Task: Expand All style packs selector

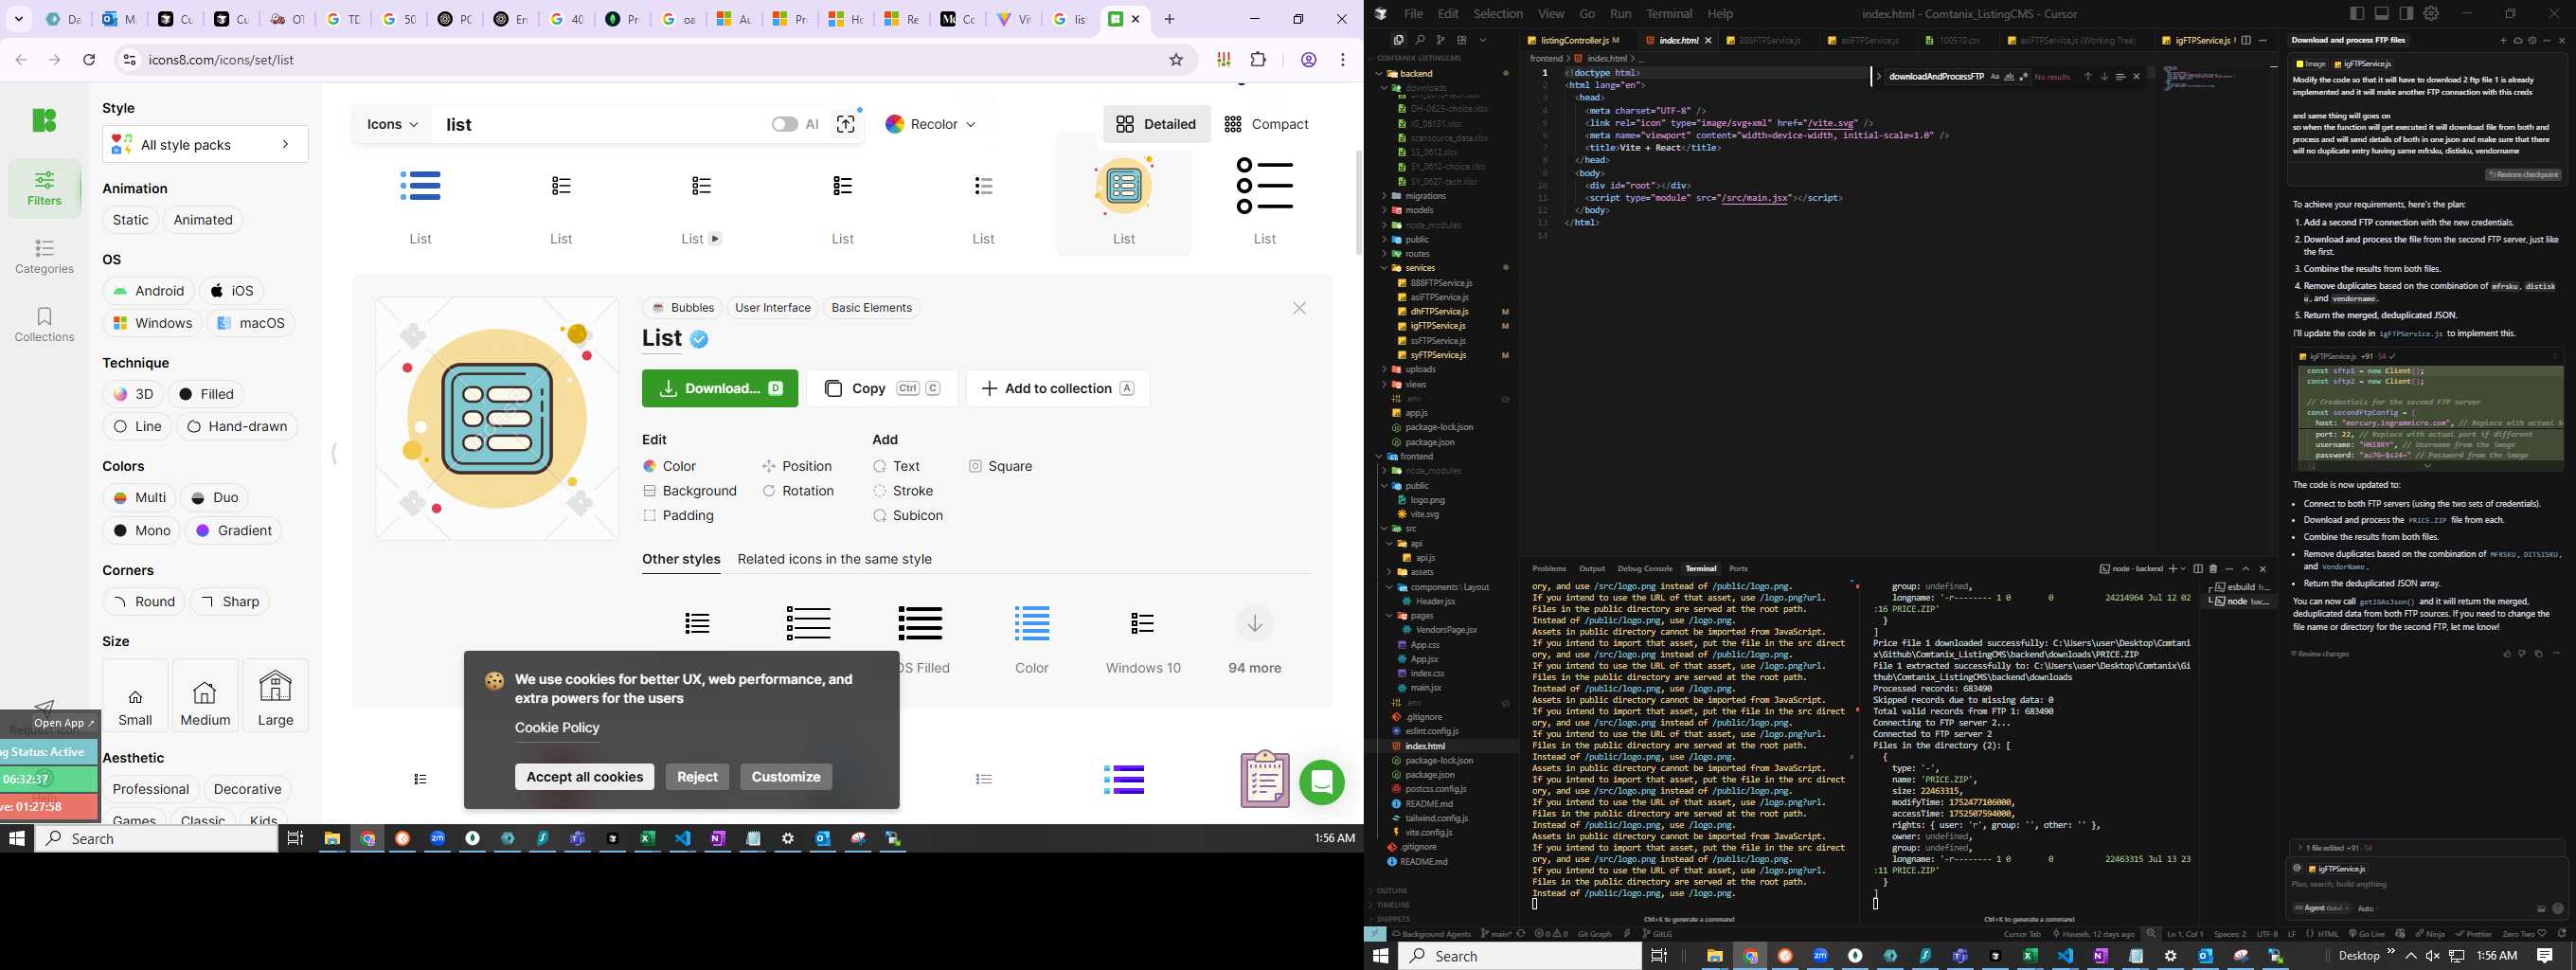Action: click(205, 145)
